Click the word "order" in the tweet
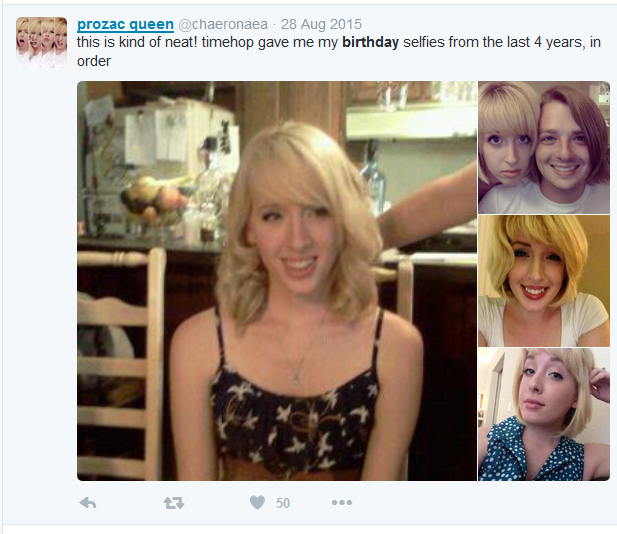Screen dimensions: 617x534 pos(94,61)
